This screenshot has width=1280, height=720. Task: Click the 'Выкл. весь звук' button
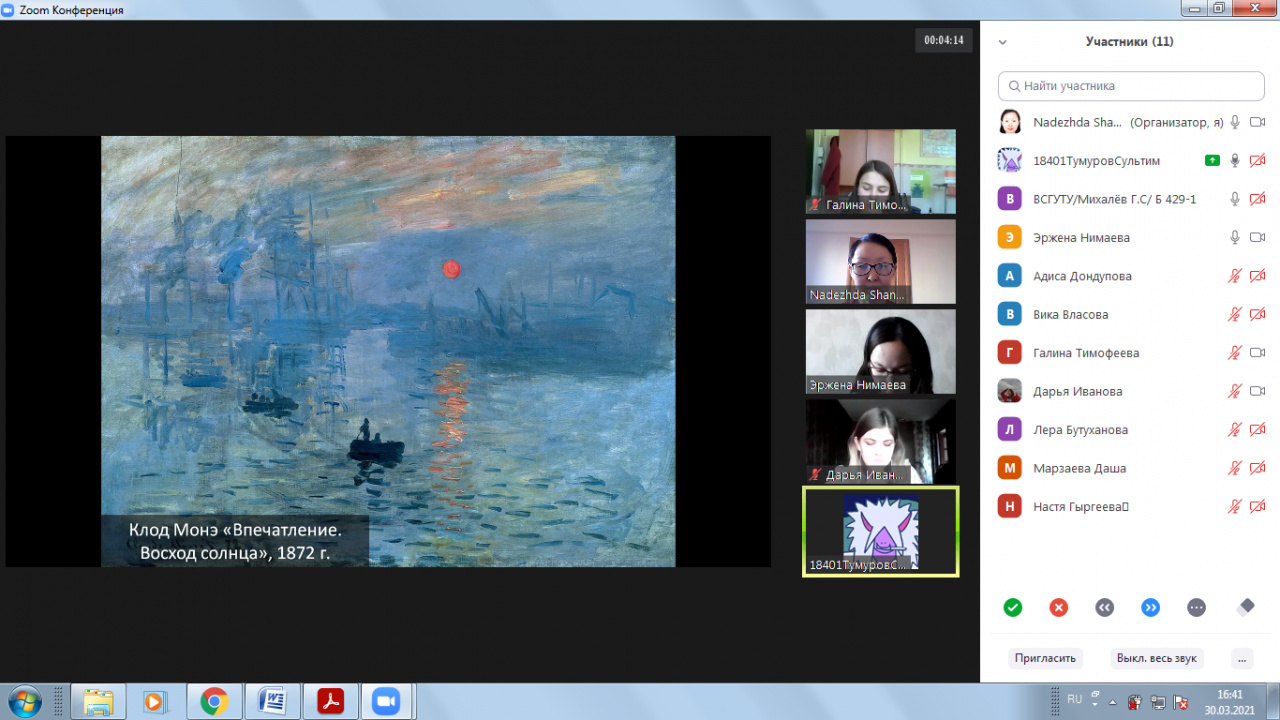(x=1156, y=658)
